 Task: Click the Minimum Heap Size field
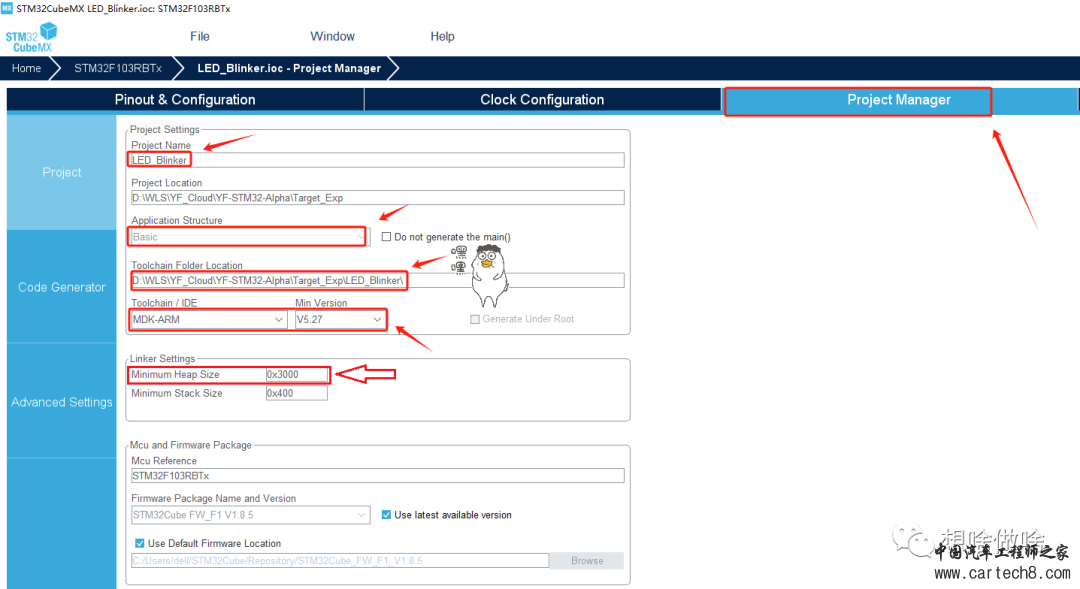click(297, 375)
